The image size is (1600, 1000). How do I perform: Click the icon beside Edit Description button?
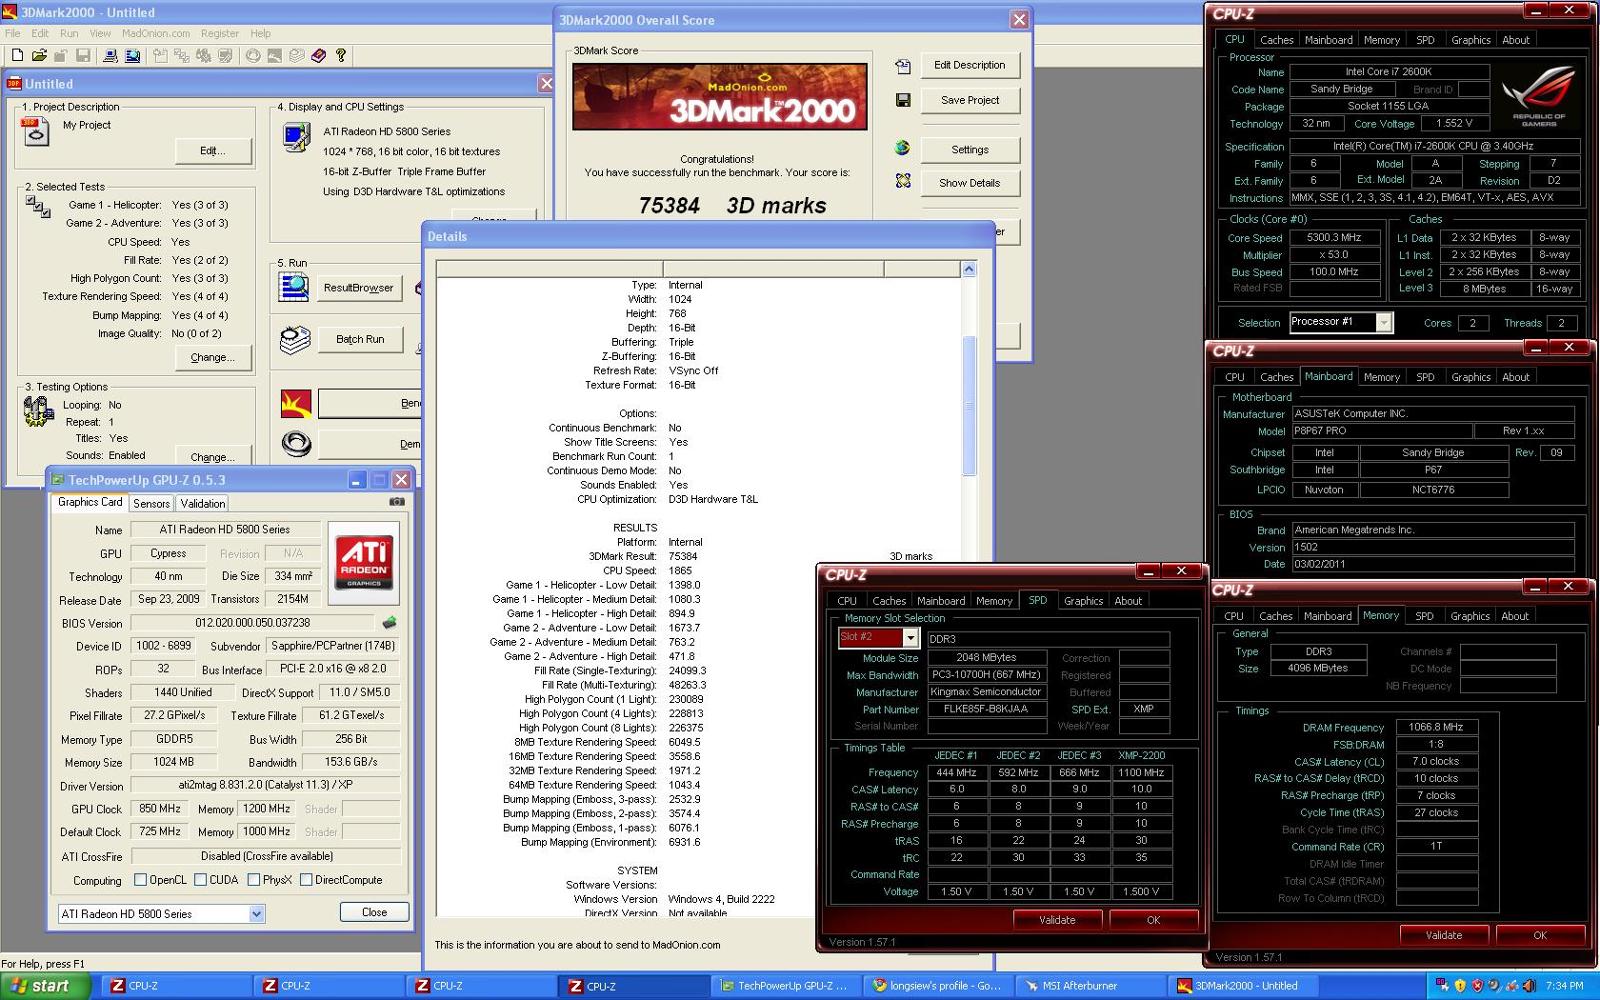click(x=903, y=66)
